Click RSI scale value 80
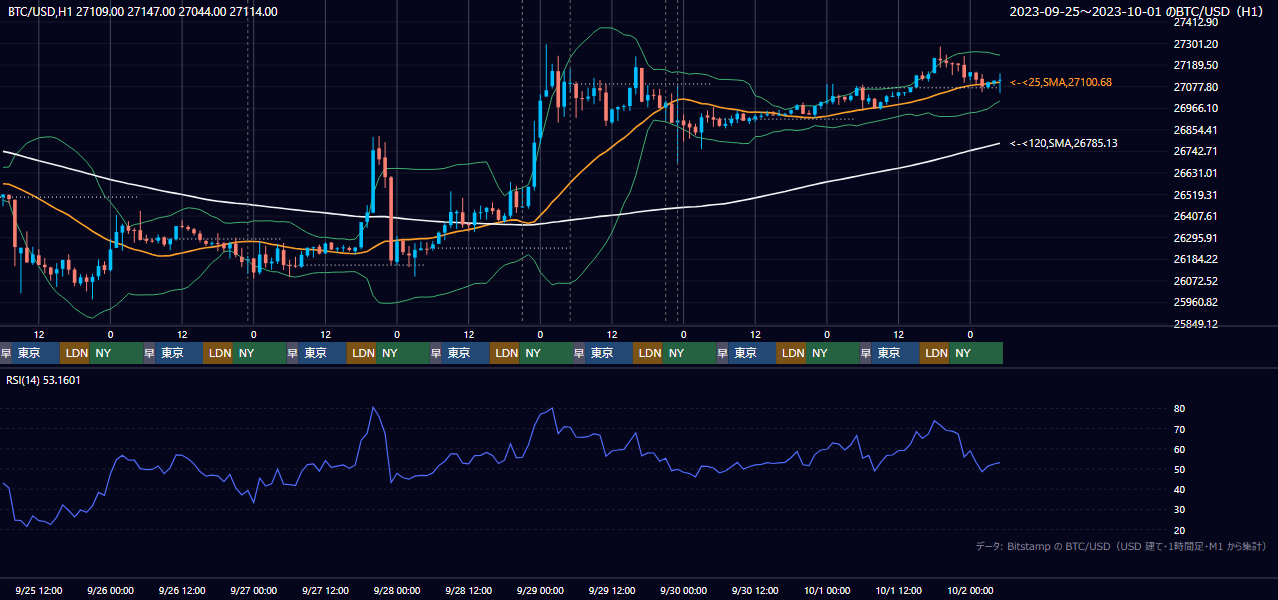This screenshot has width=1278, height=600. point(1180,409)
